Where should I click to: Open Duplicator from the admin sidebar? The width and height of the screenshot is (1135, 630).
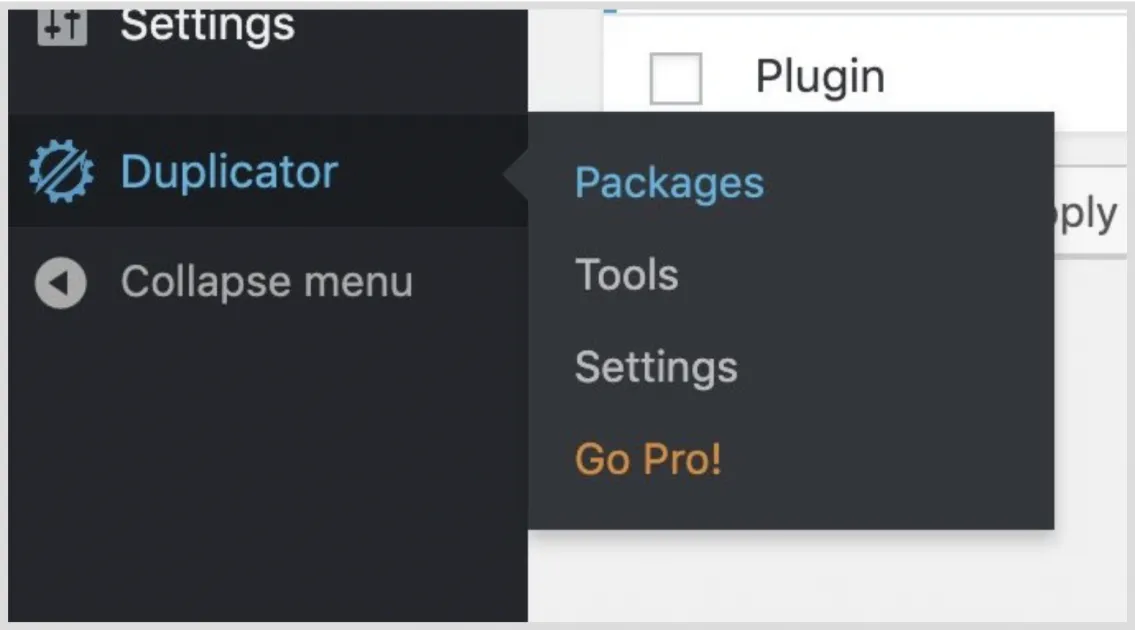click(228, 171)
